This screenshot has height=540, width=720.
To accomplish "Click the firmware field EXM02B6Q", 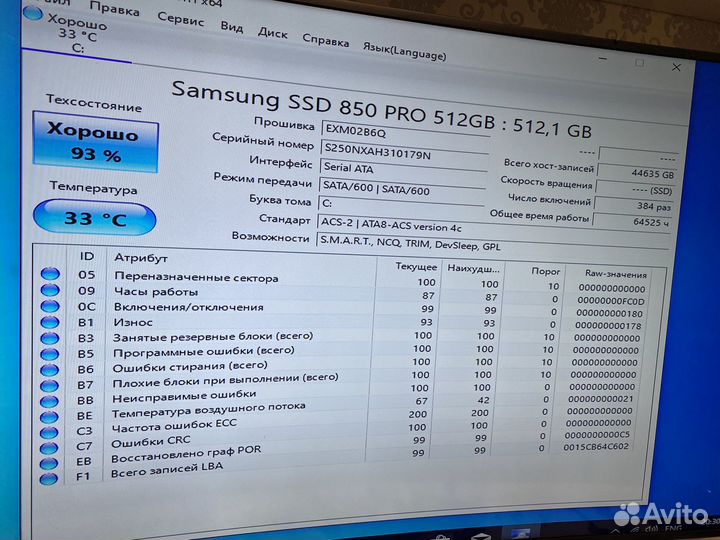I will [x=405, y=132].
